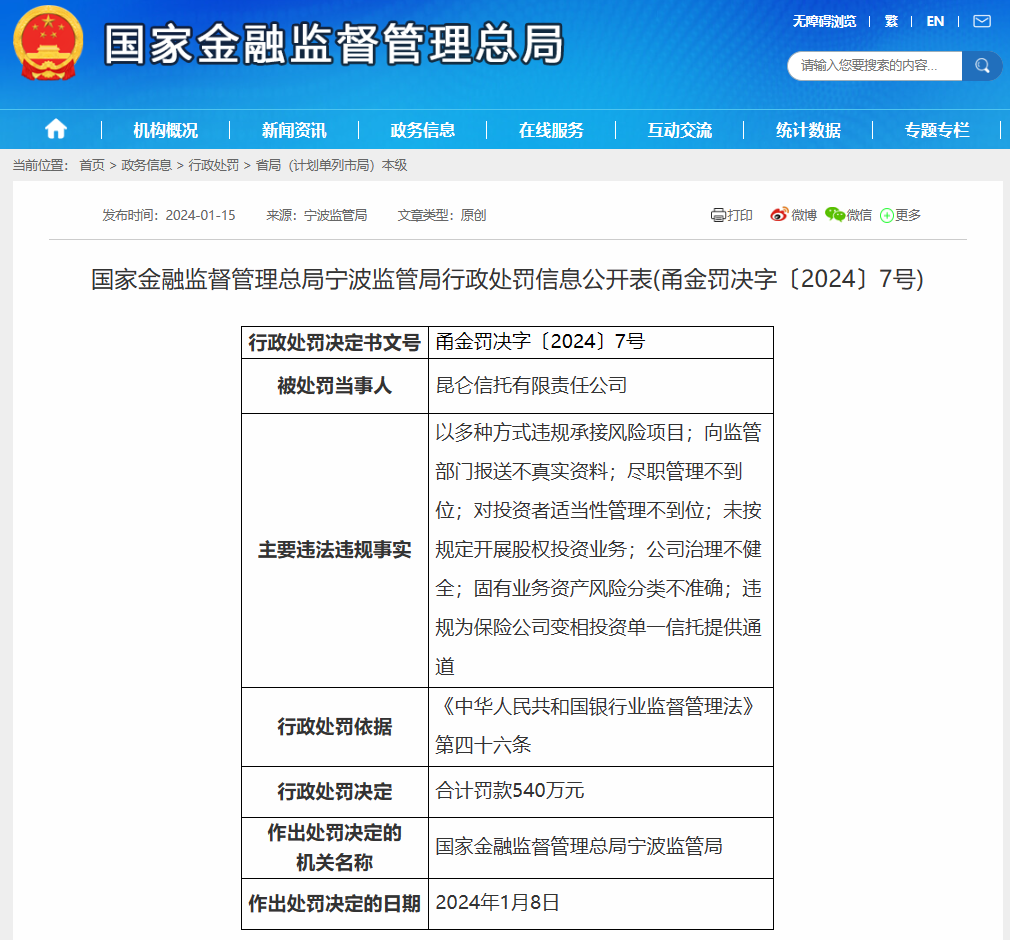Open the 新闻资讯 menu
Screen dimensions: 1010x940
click(294, 130)
